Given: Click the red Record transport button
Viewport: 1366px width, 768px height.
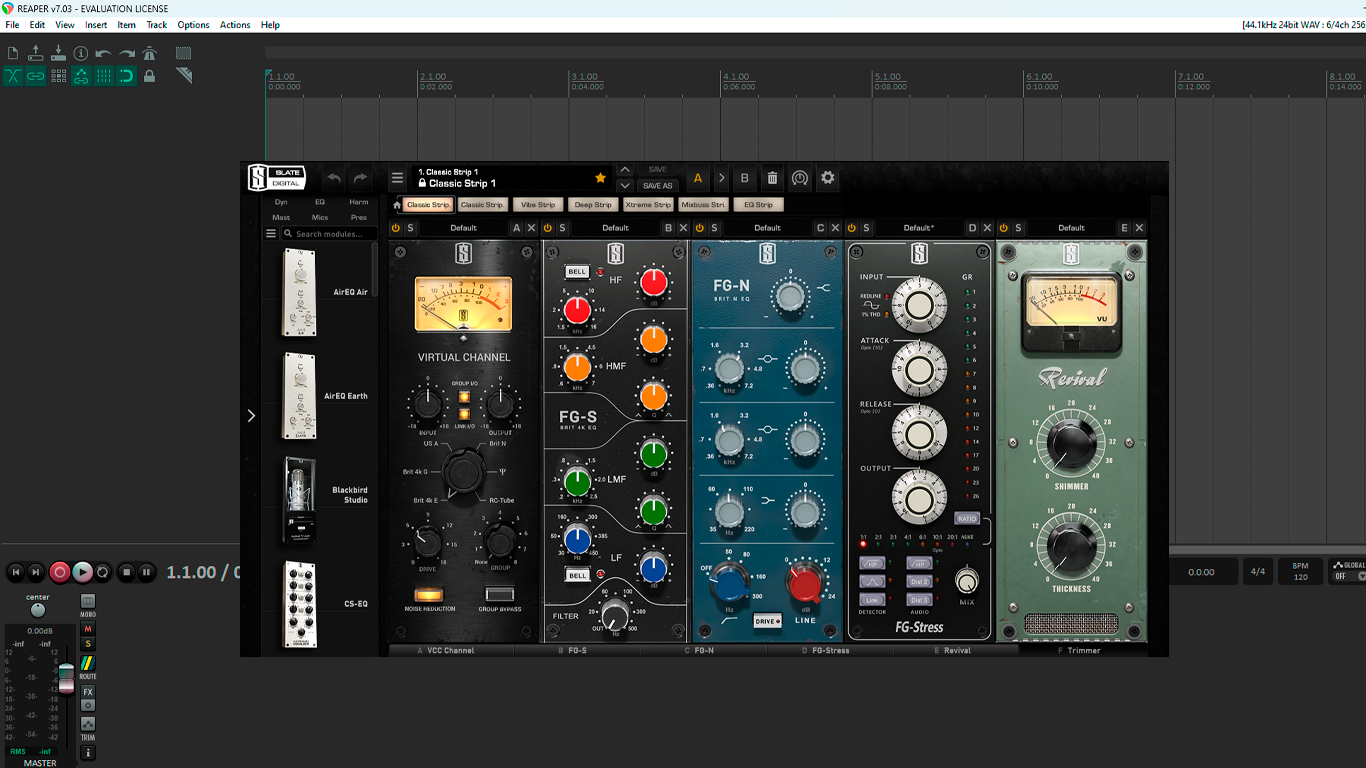Looking at the screenshot, I should [60, 572].
